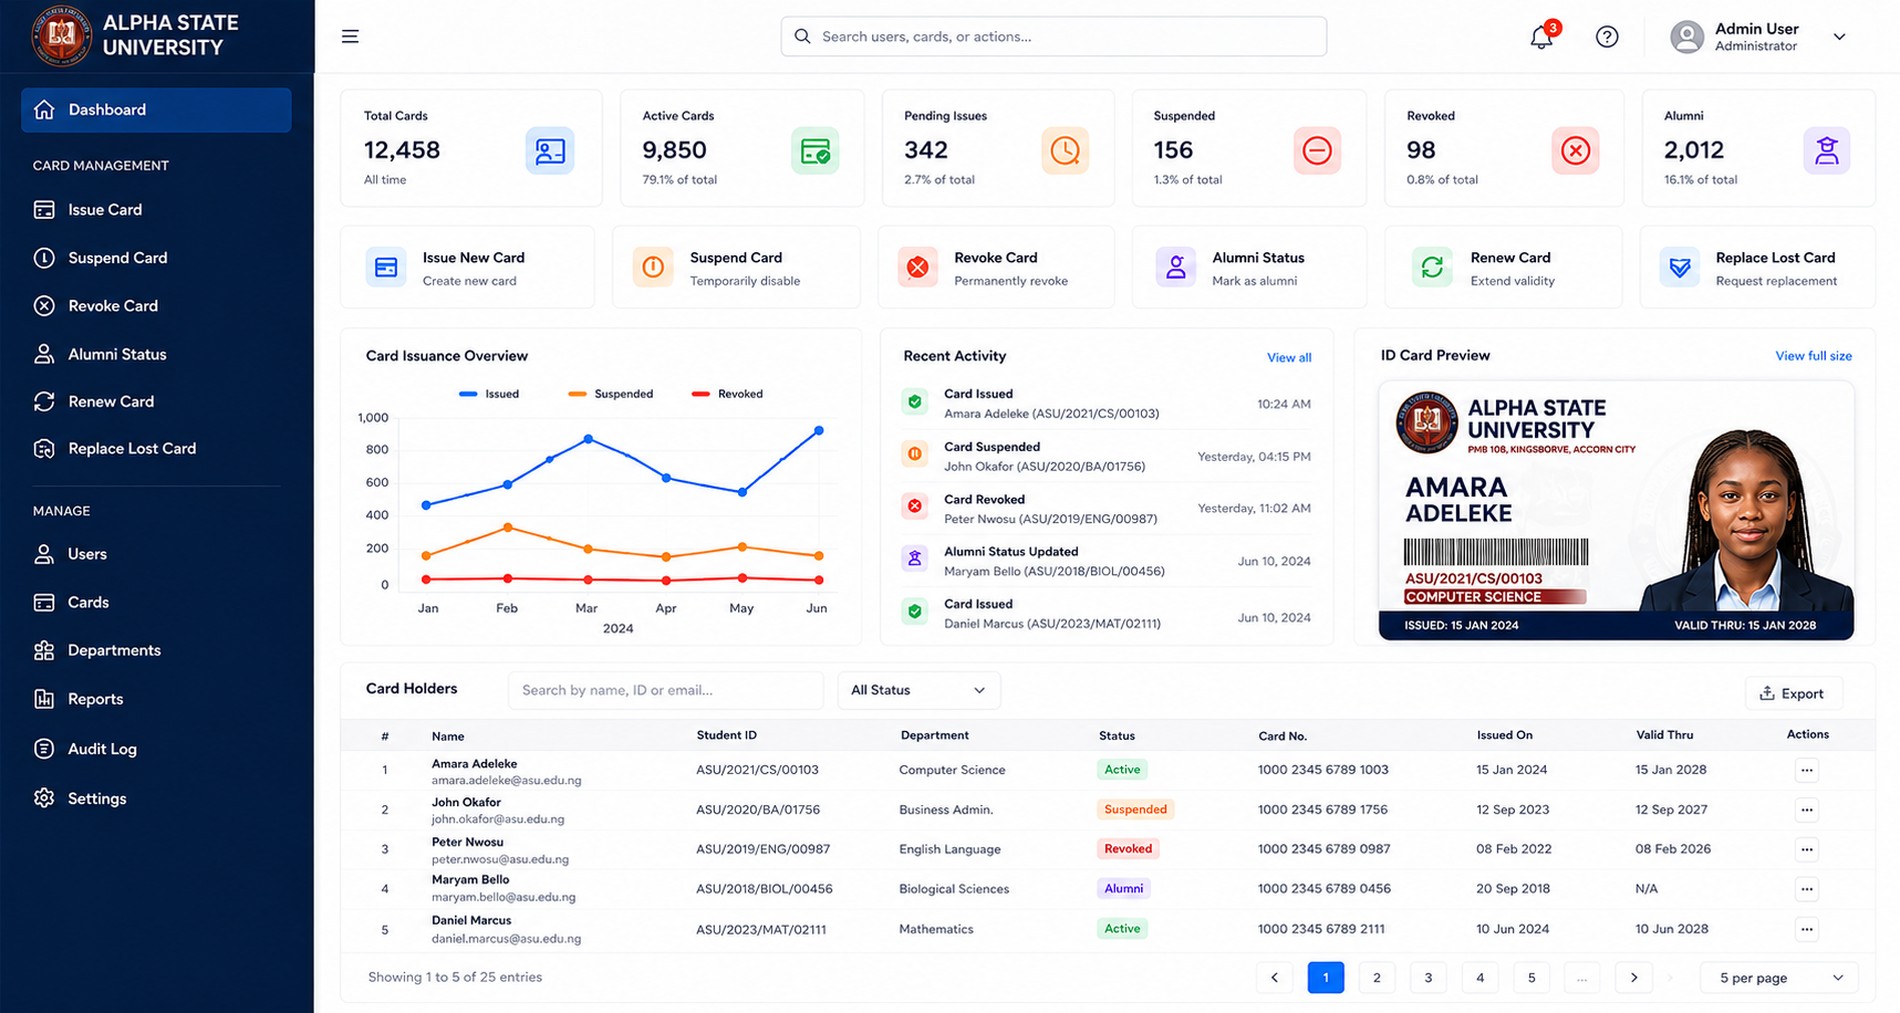1900x1013 pixels.
Task: Click the Renew Card quick action
Action: point(1503,268)
